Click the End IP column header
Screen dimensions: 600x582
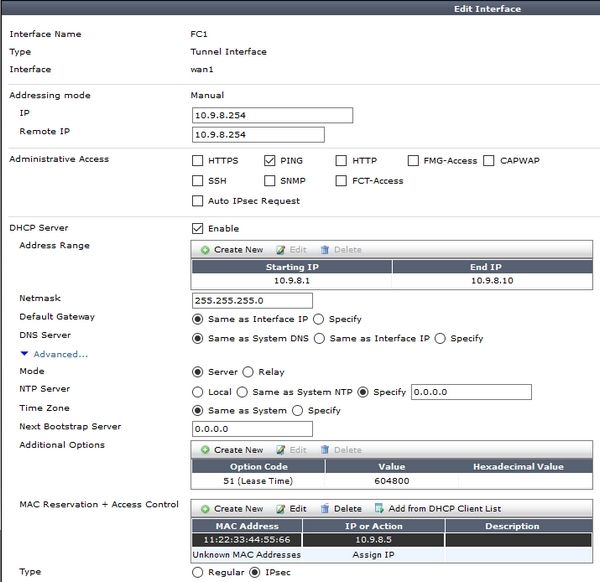pyautogui.click(x=492, y=267)
